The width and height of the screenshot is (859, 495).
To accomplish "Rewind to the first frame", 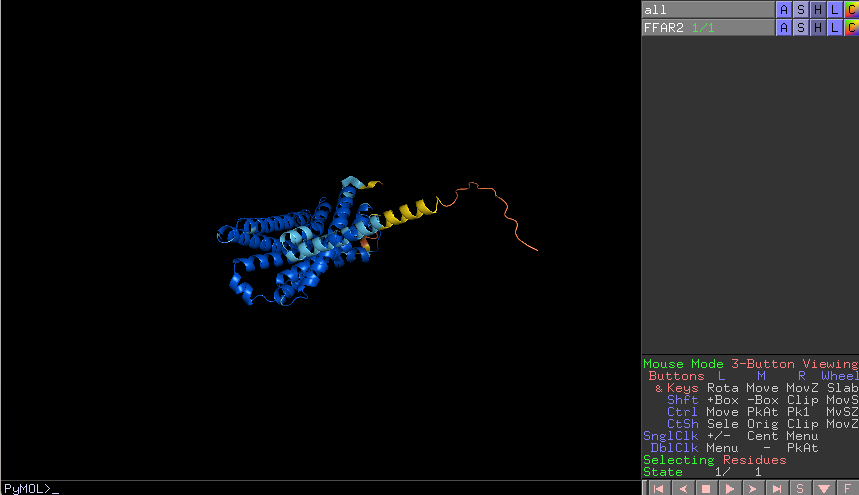I will point(658,488).
